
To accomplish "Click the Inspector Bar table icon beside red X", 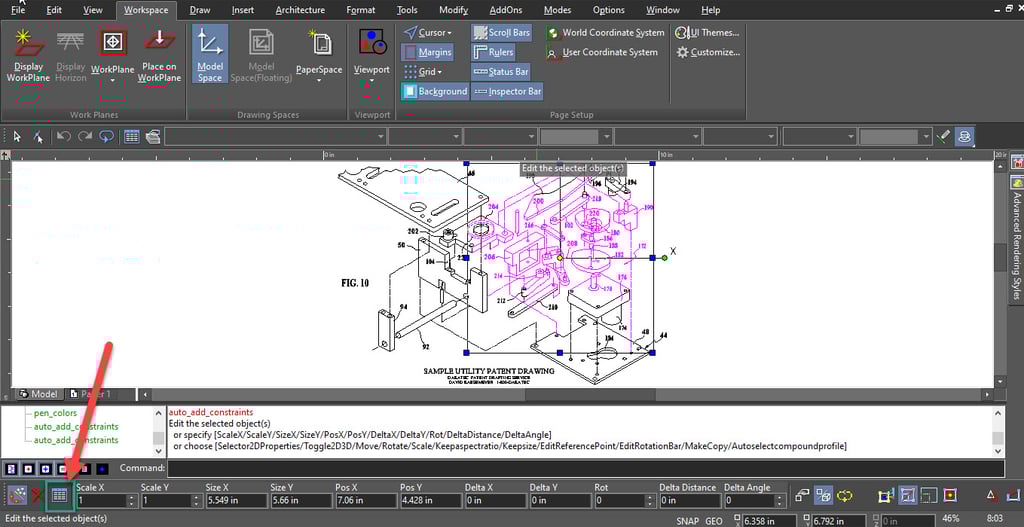I will pos(60,496).
